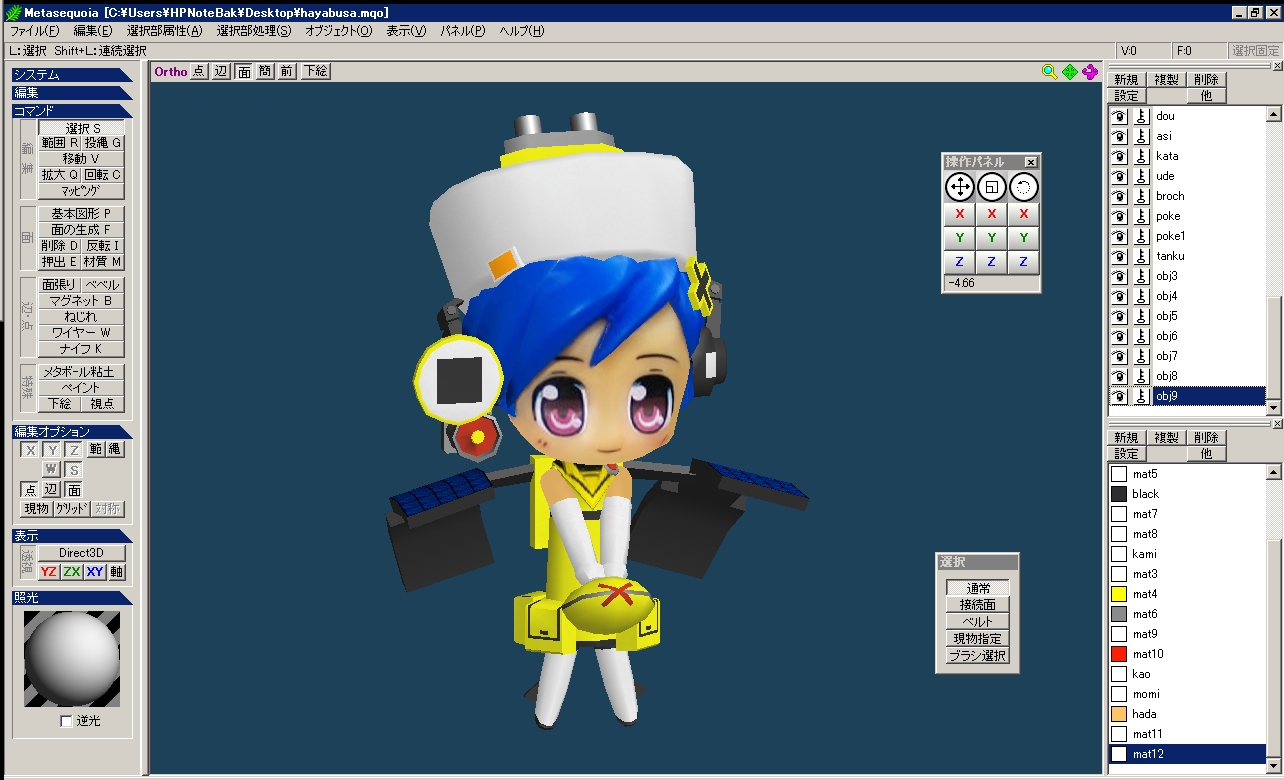
Task: Select the rotate handle in 操作パネル
Action: [1023, 187]
